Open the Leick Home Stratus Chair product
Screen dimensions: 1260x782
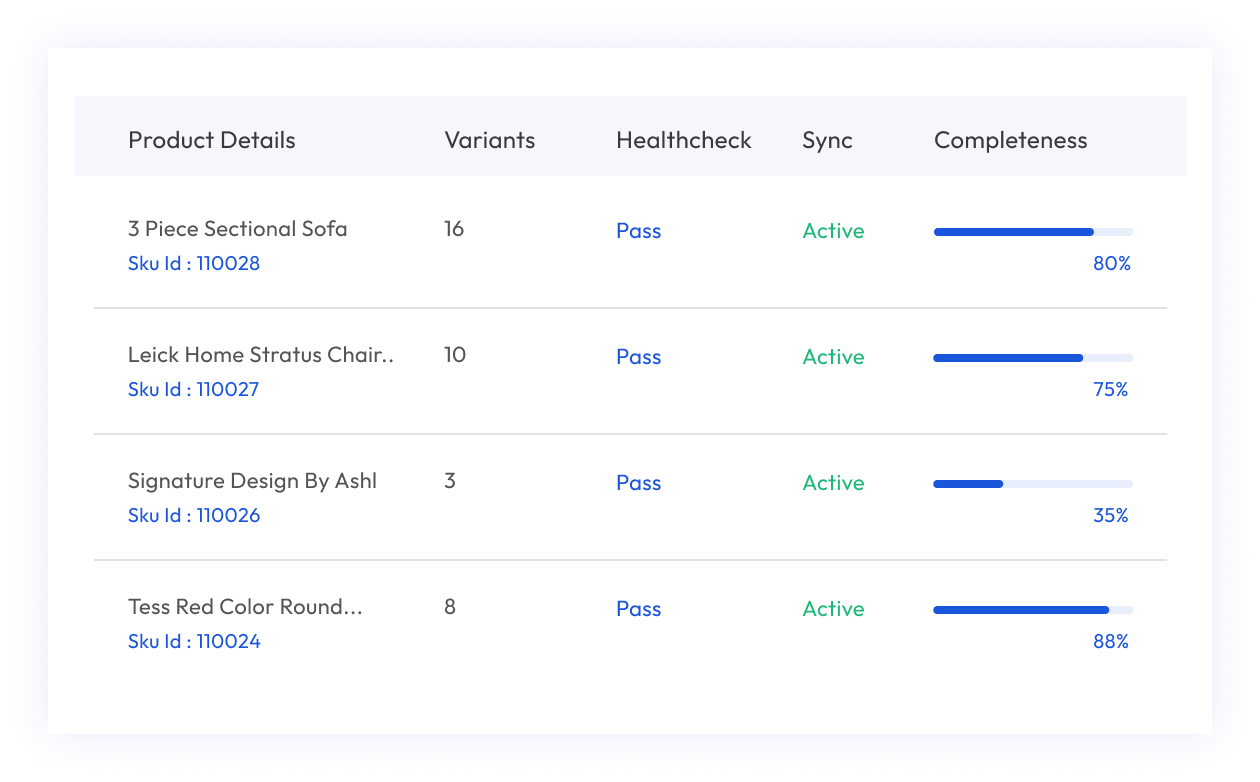[x=261, y=354]
